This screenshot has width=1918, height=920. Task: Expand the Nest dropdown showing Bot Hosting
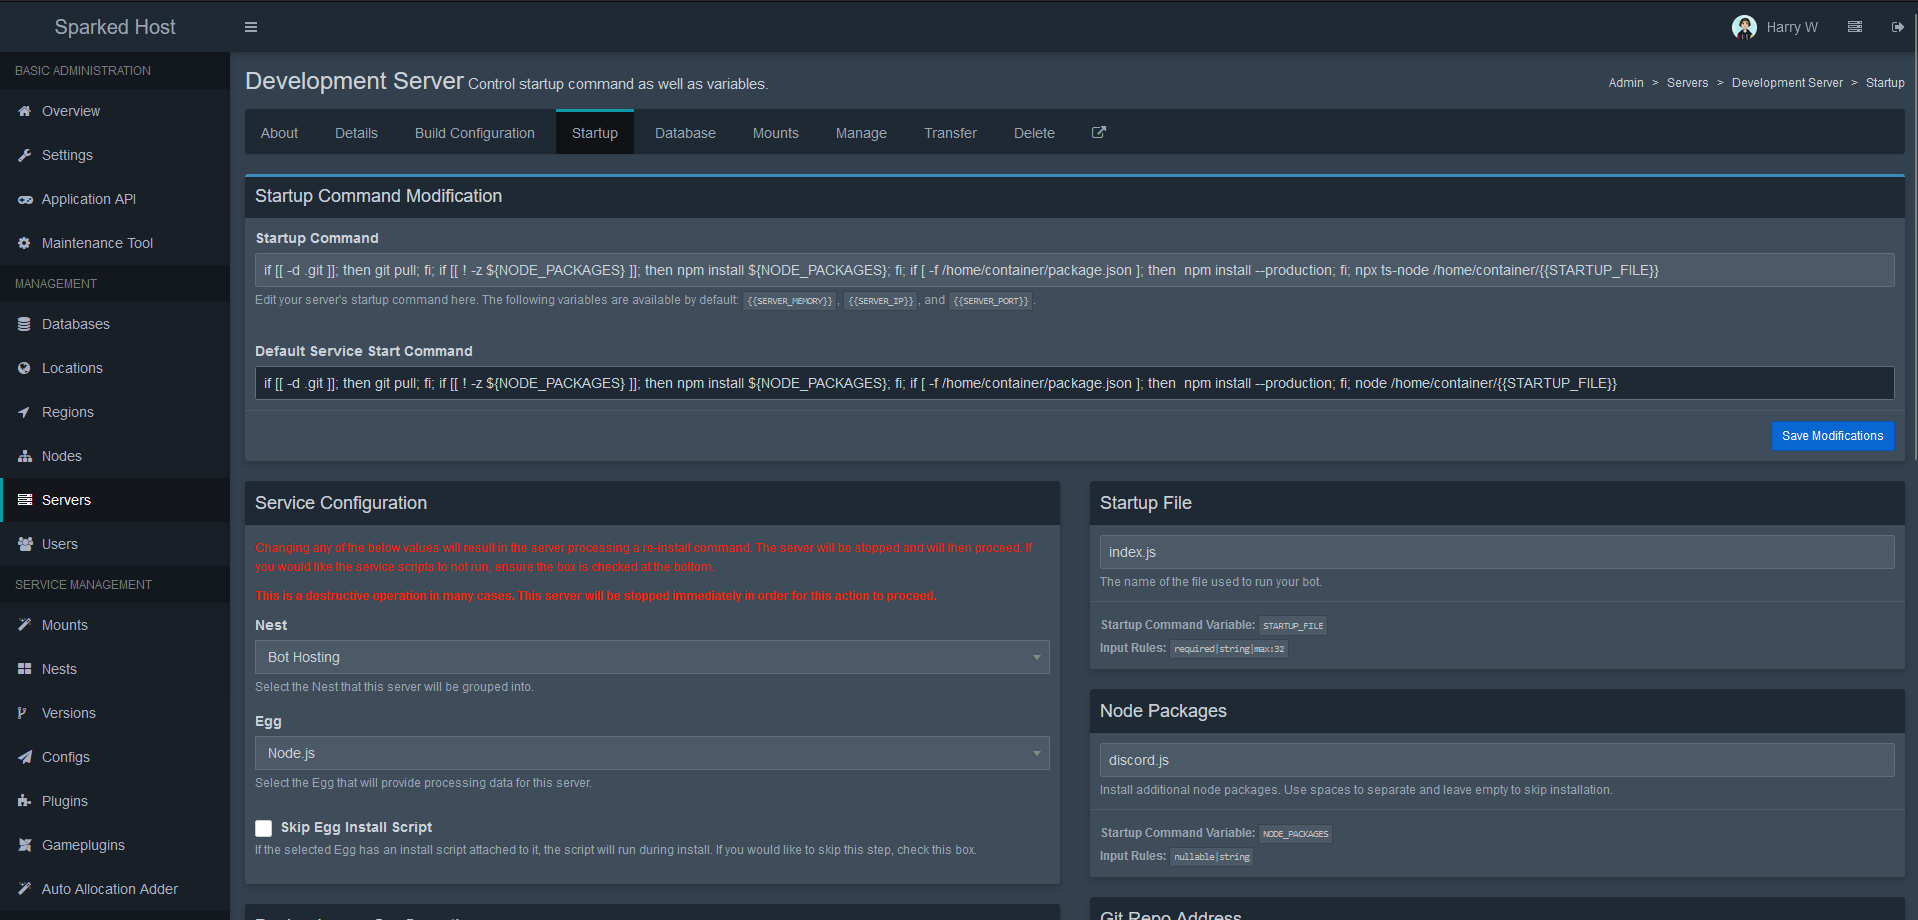pos(651,657)
